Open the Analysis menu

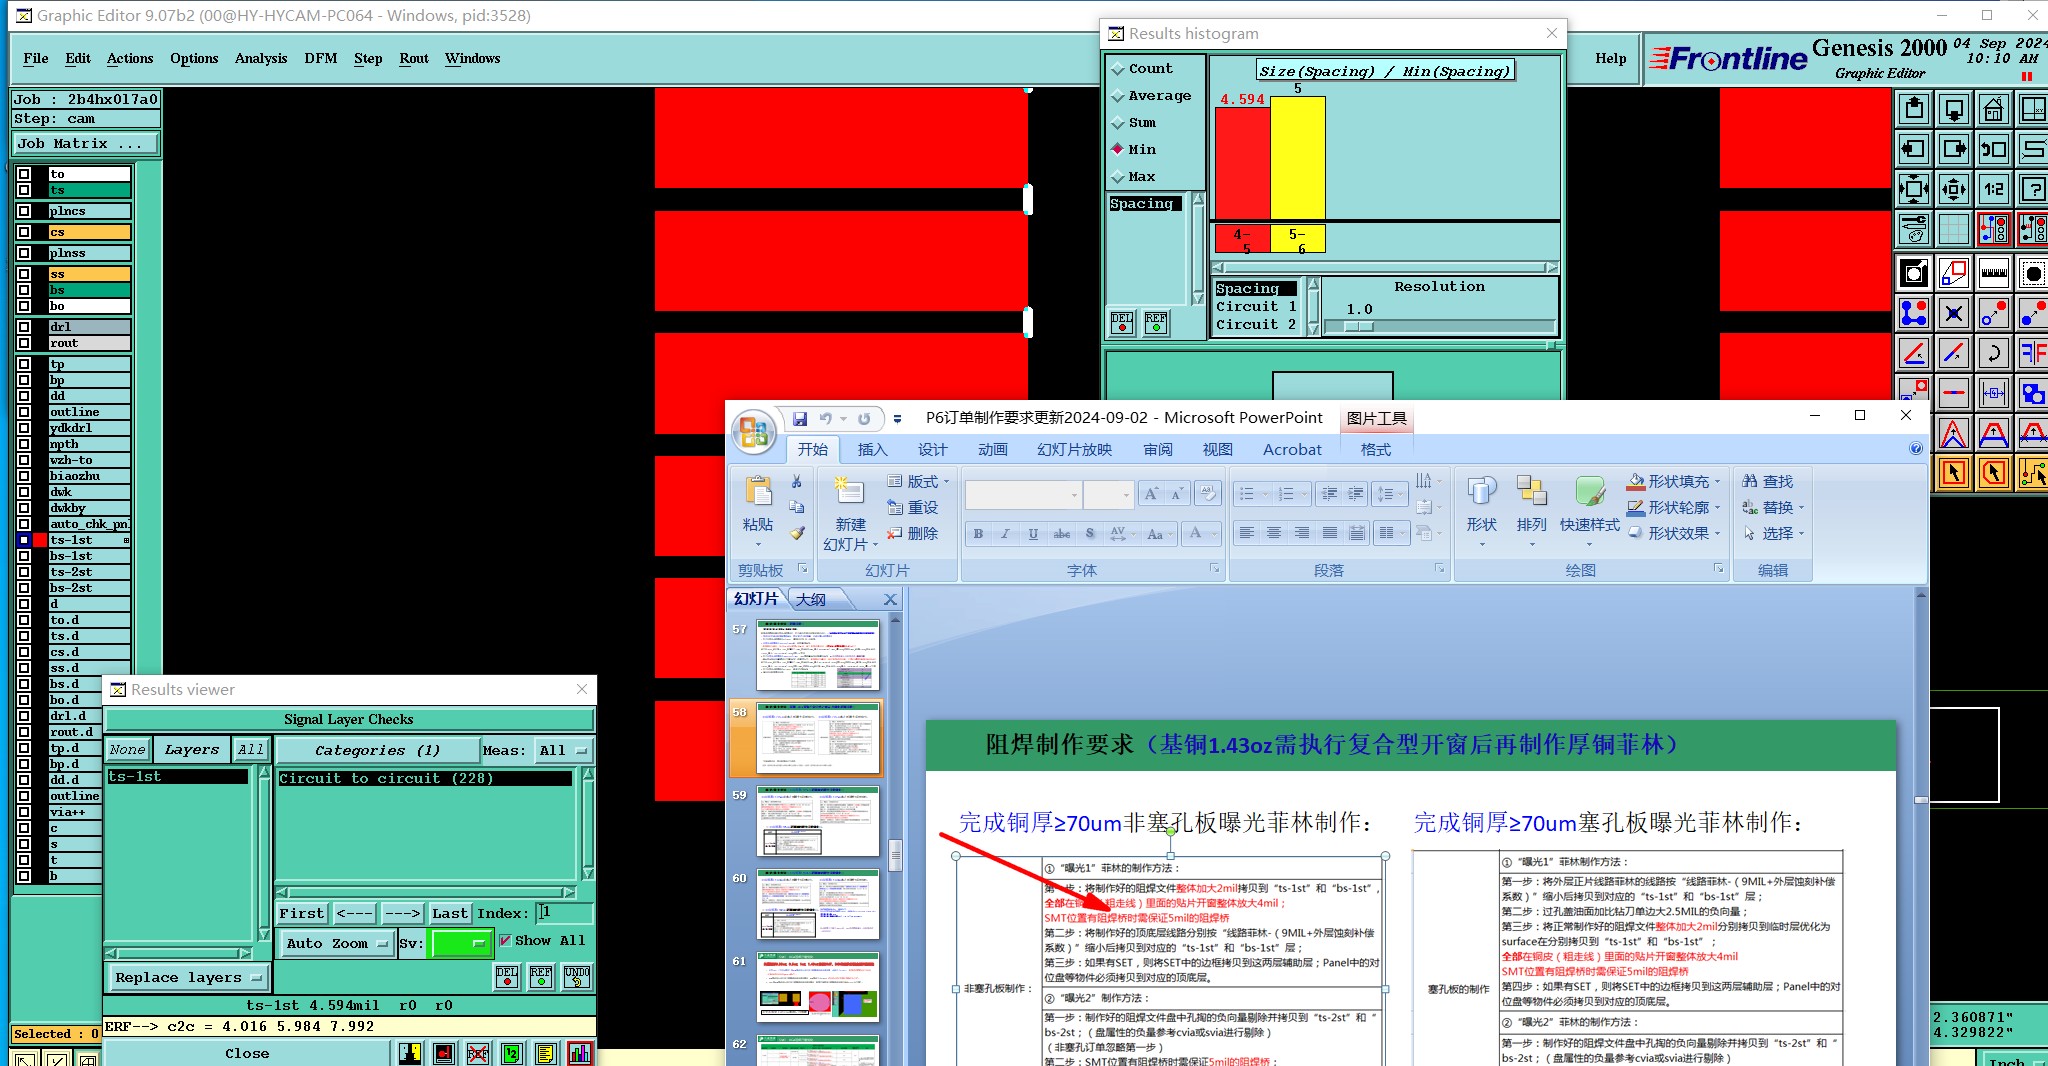(261, 59)
